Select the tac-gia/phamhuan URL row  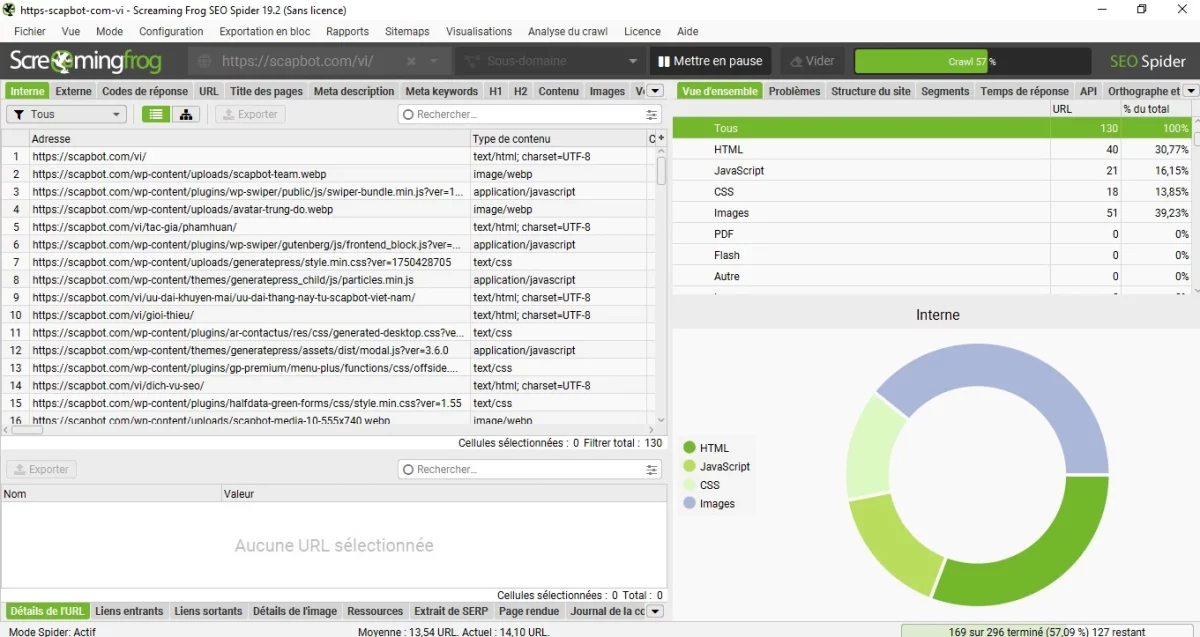tap(328, 227)
